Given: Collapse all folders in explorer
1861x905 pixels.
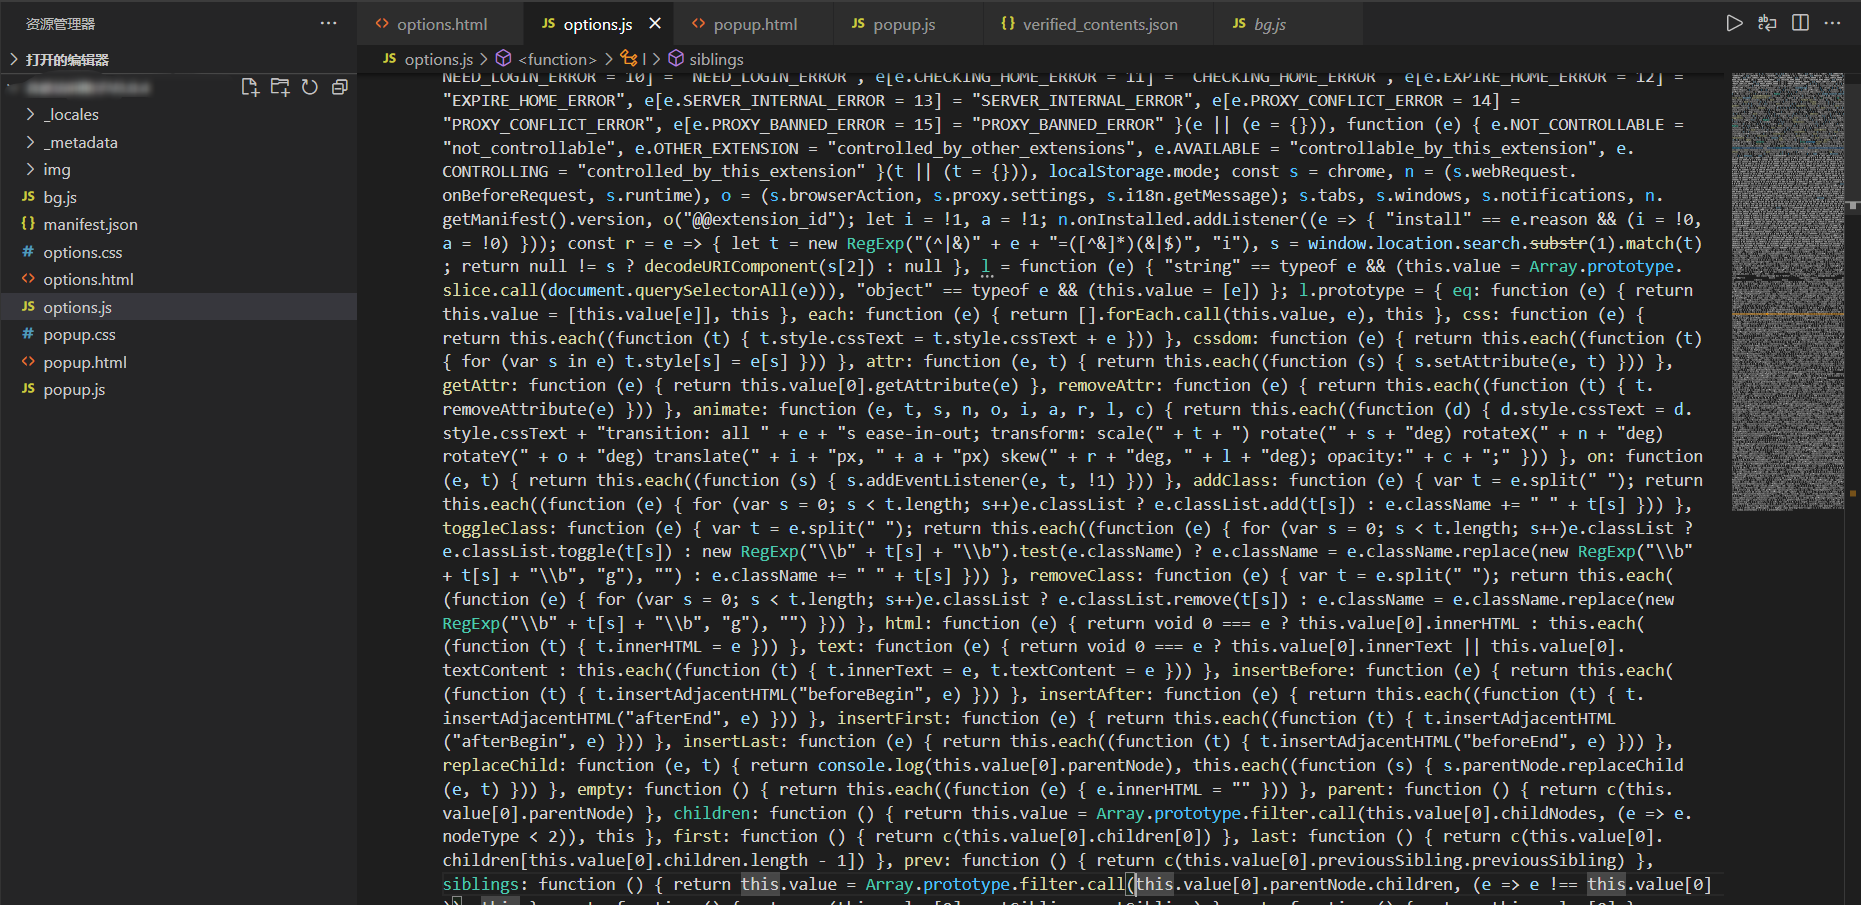Looking at the screenshot, I should pyautogui.click(x=340, y=88).
